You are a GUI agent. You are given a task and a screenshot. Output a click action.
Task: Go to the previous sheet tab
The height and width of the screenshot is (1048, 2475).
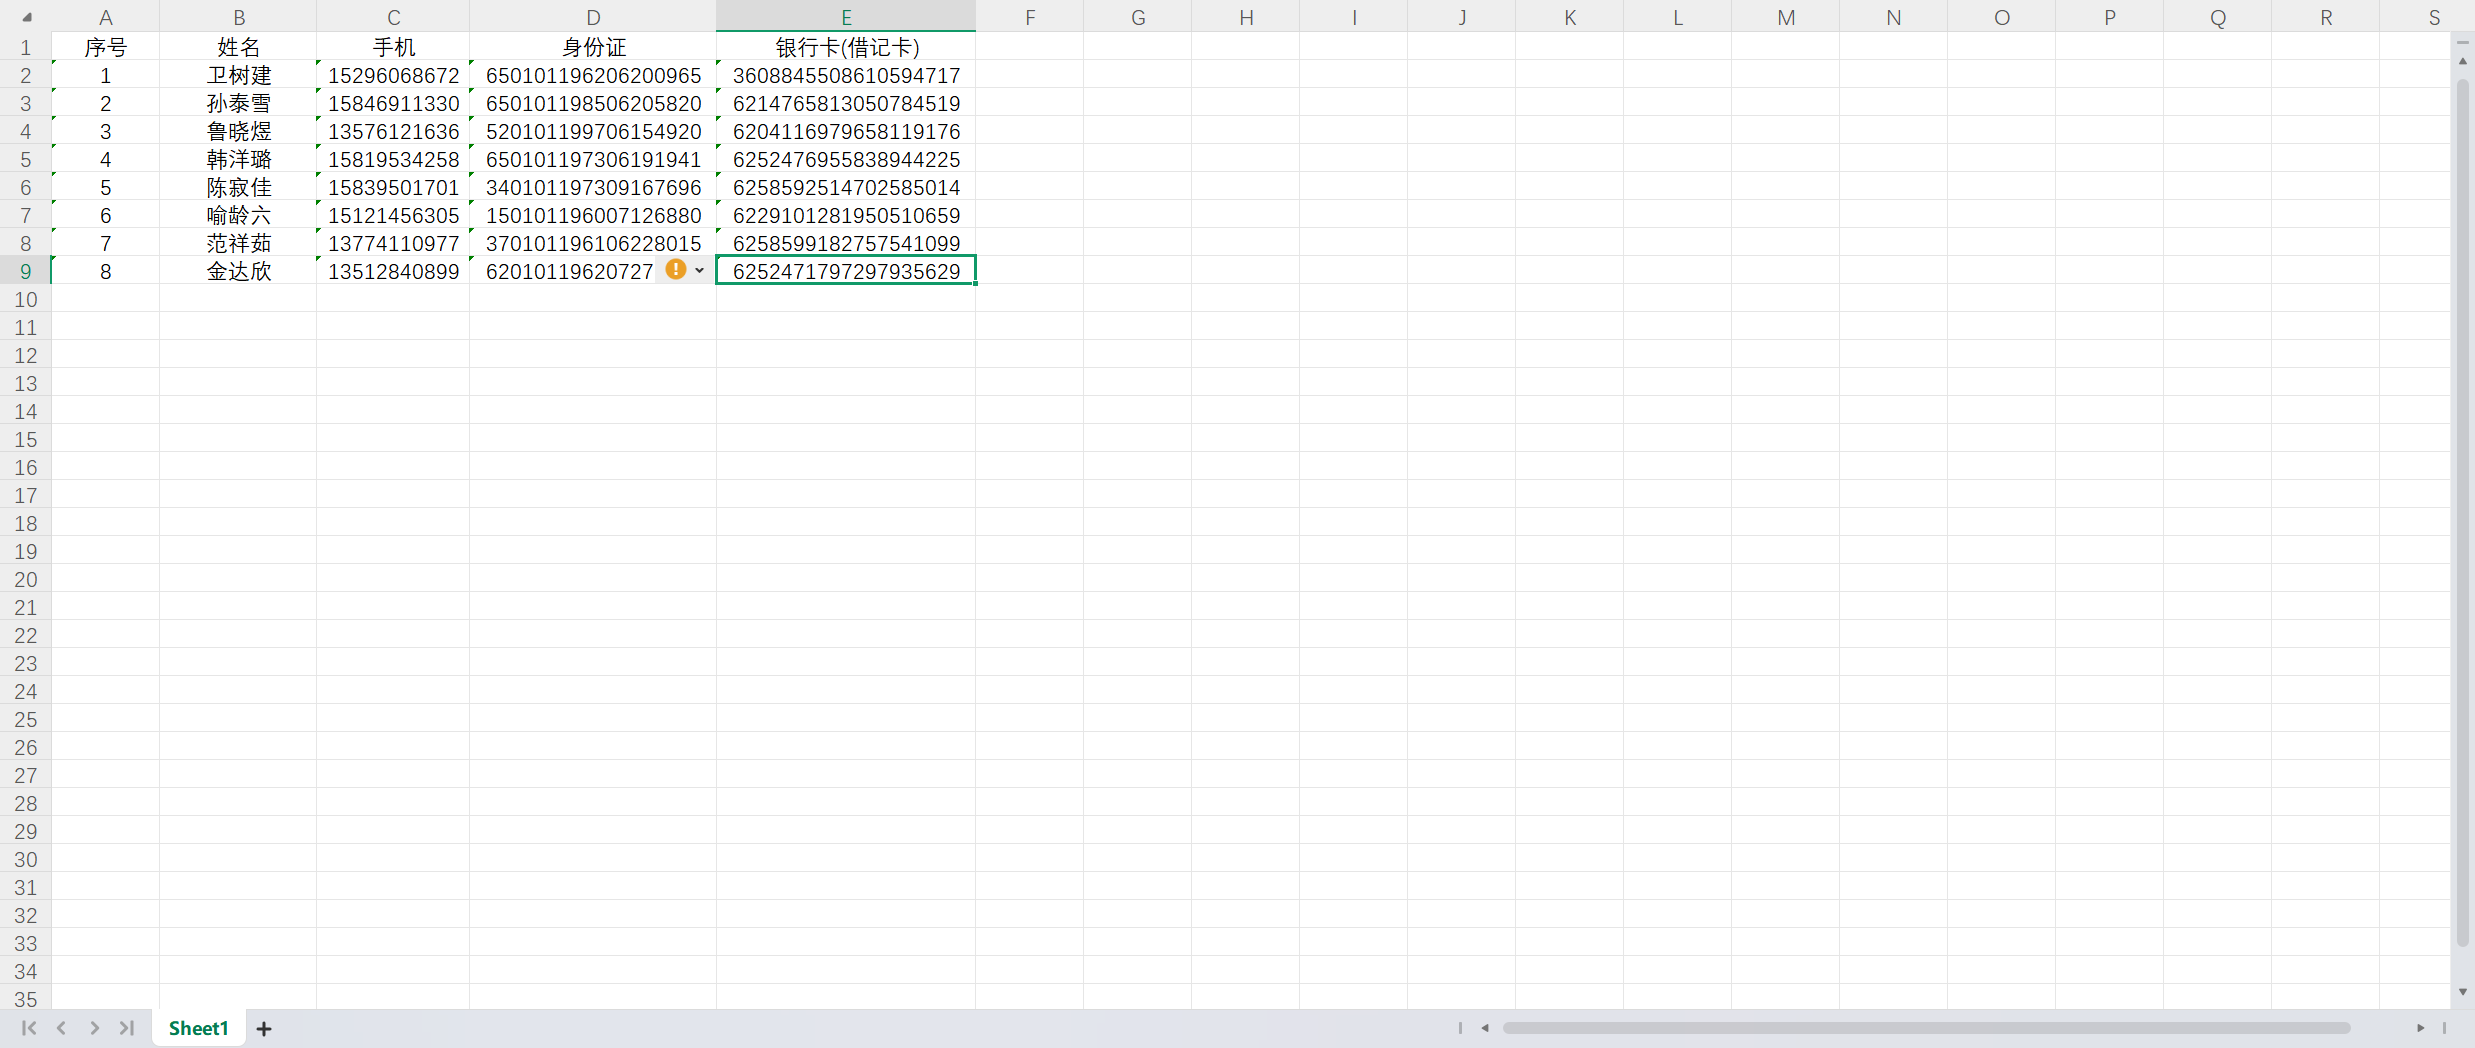pos(62,1028)
